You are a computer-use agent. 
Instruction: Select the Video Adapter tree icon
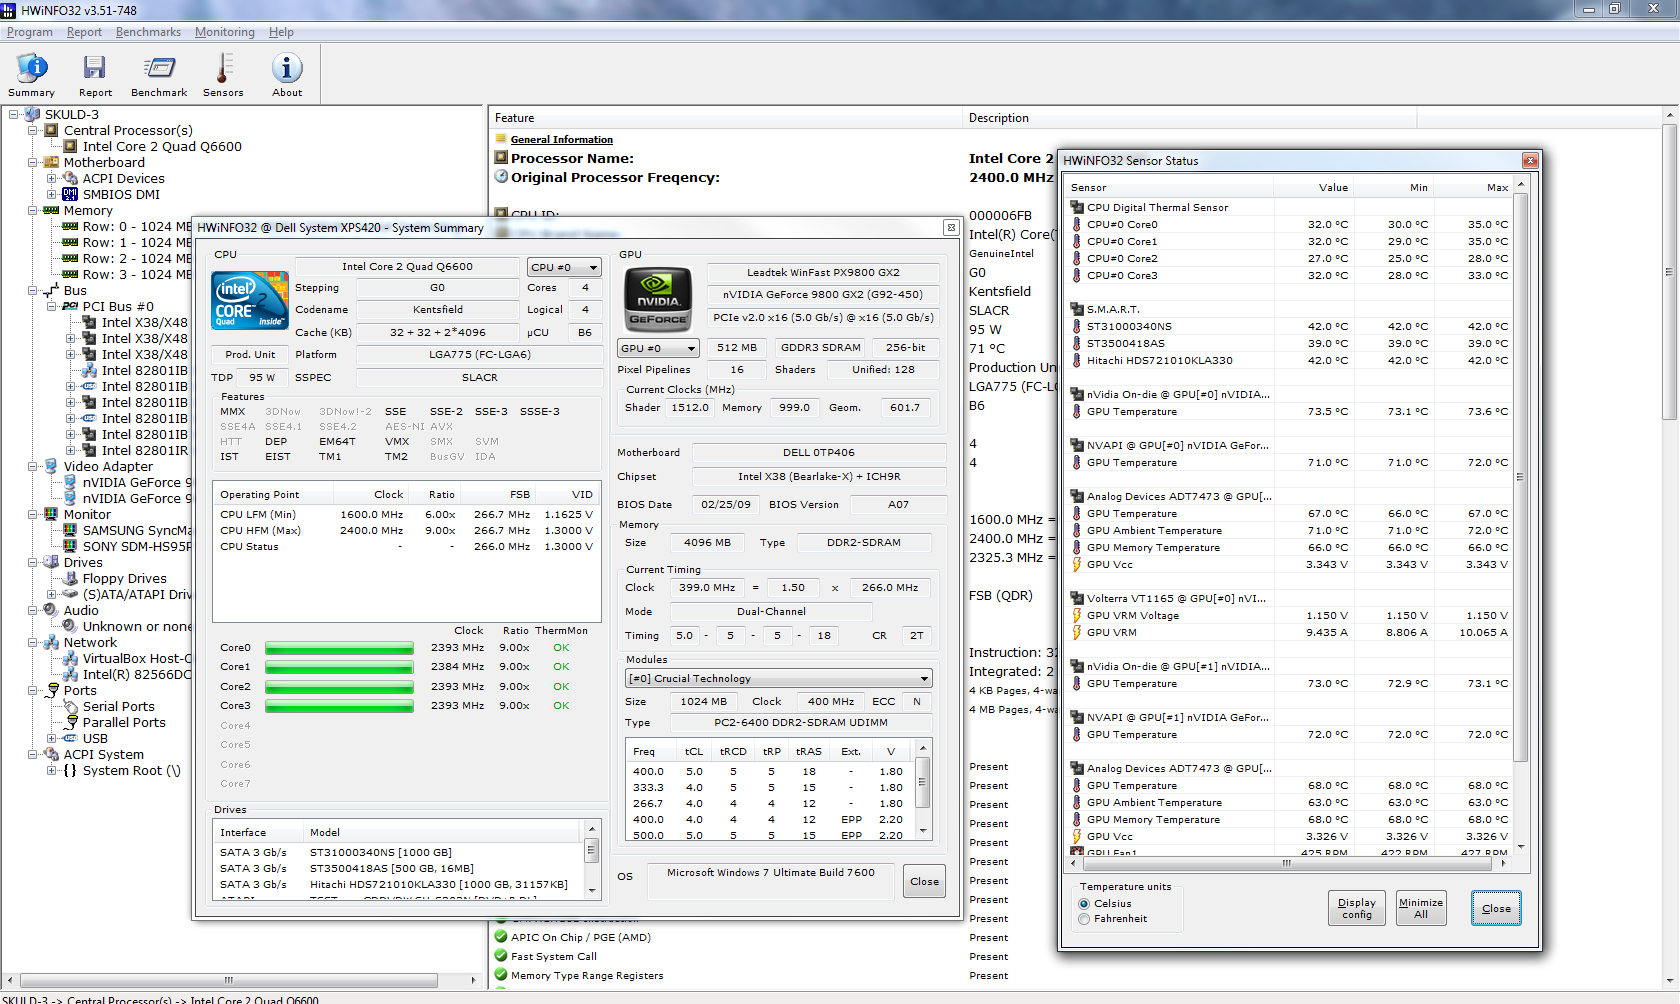click(x=51, y=466)
